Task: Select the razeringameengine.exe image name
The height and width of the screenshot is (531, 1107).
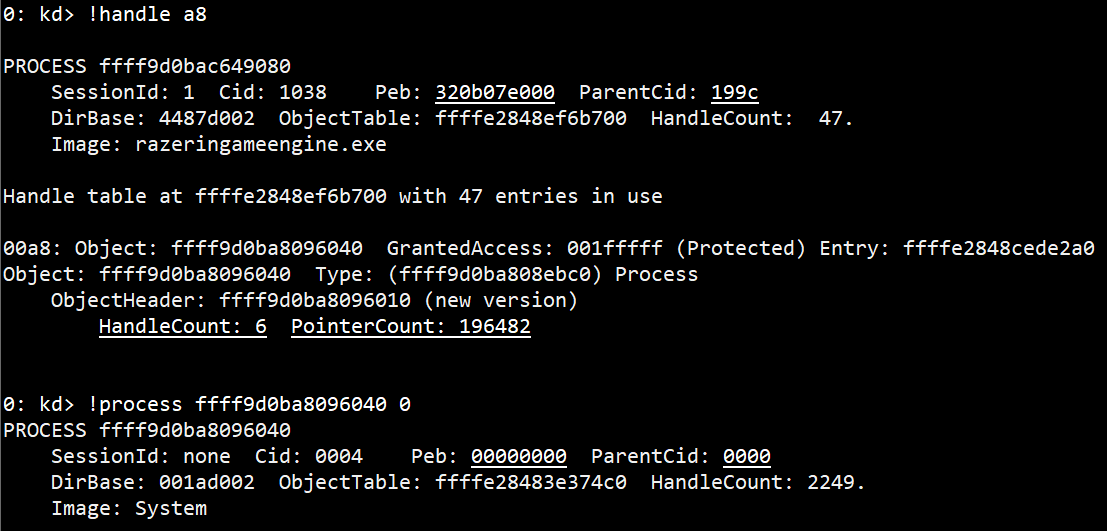Action: tap(261, 145)
